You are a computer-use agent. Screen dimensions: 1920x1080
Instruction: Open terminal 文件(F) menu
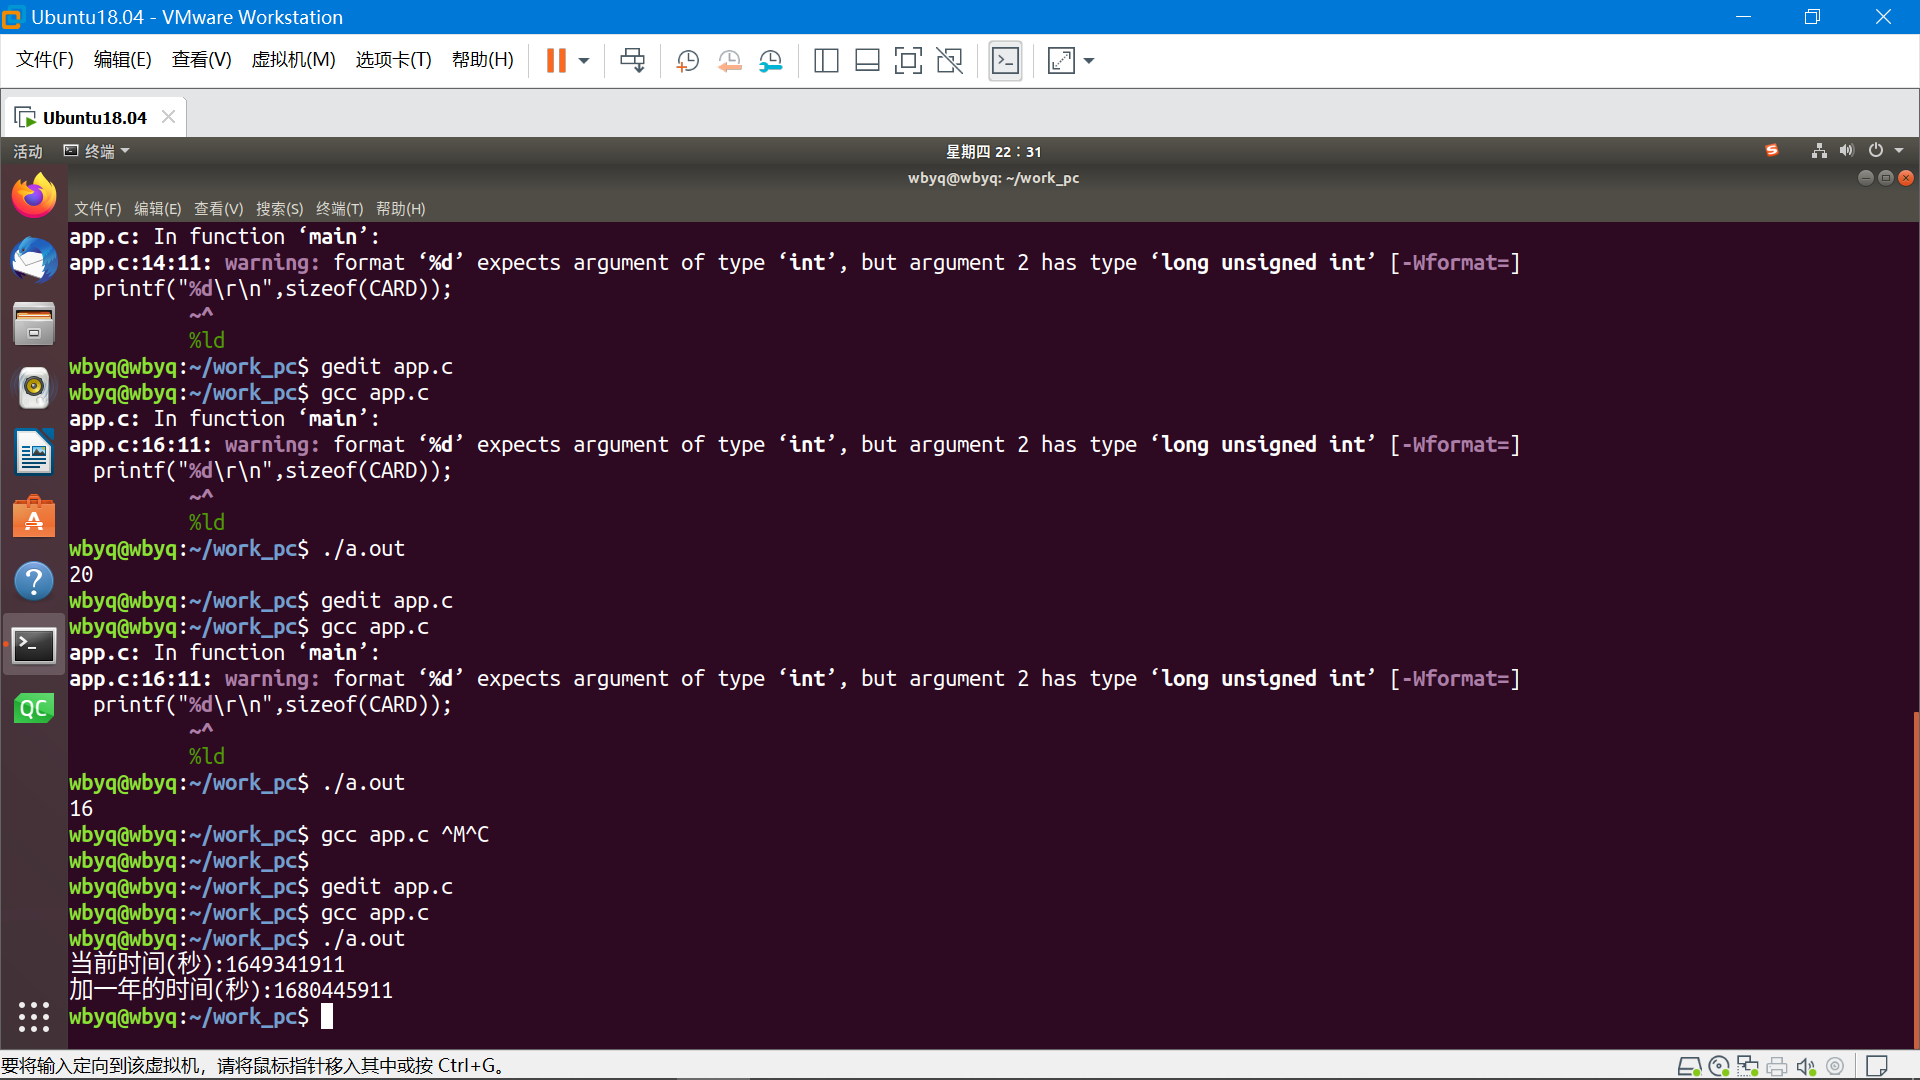tap(97, 209)
